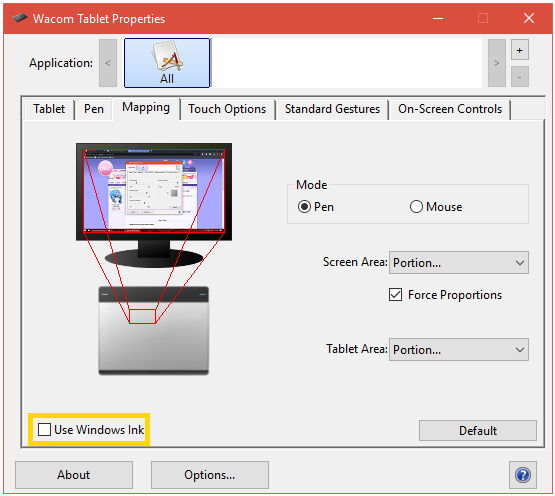Click the Wacom tablet title bar icon
The image size is (555, 496).
20,18
